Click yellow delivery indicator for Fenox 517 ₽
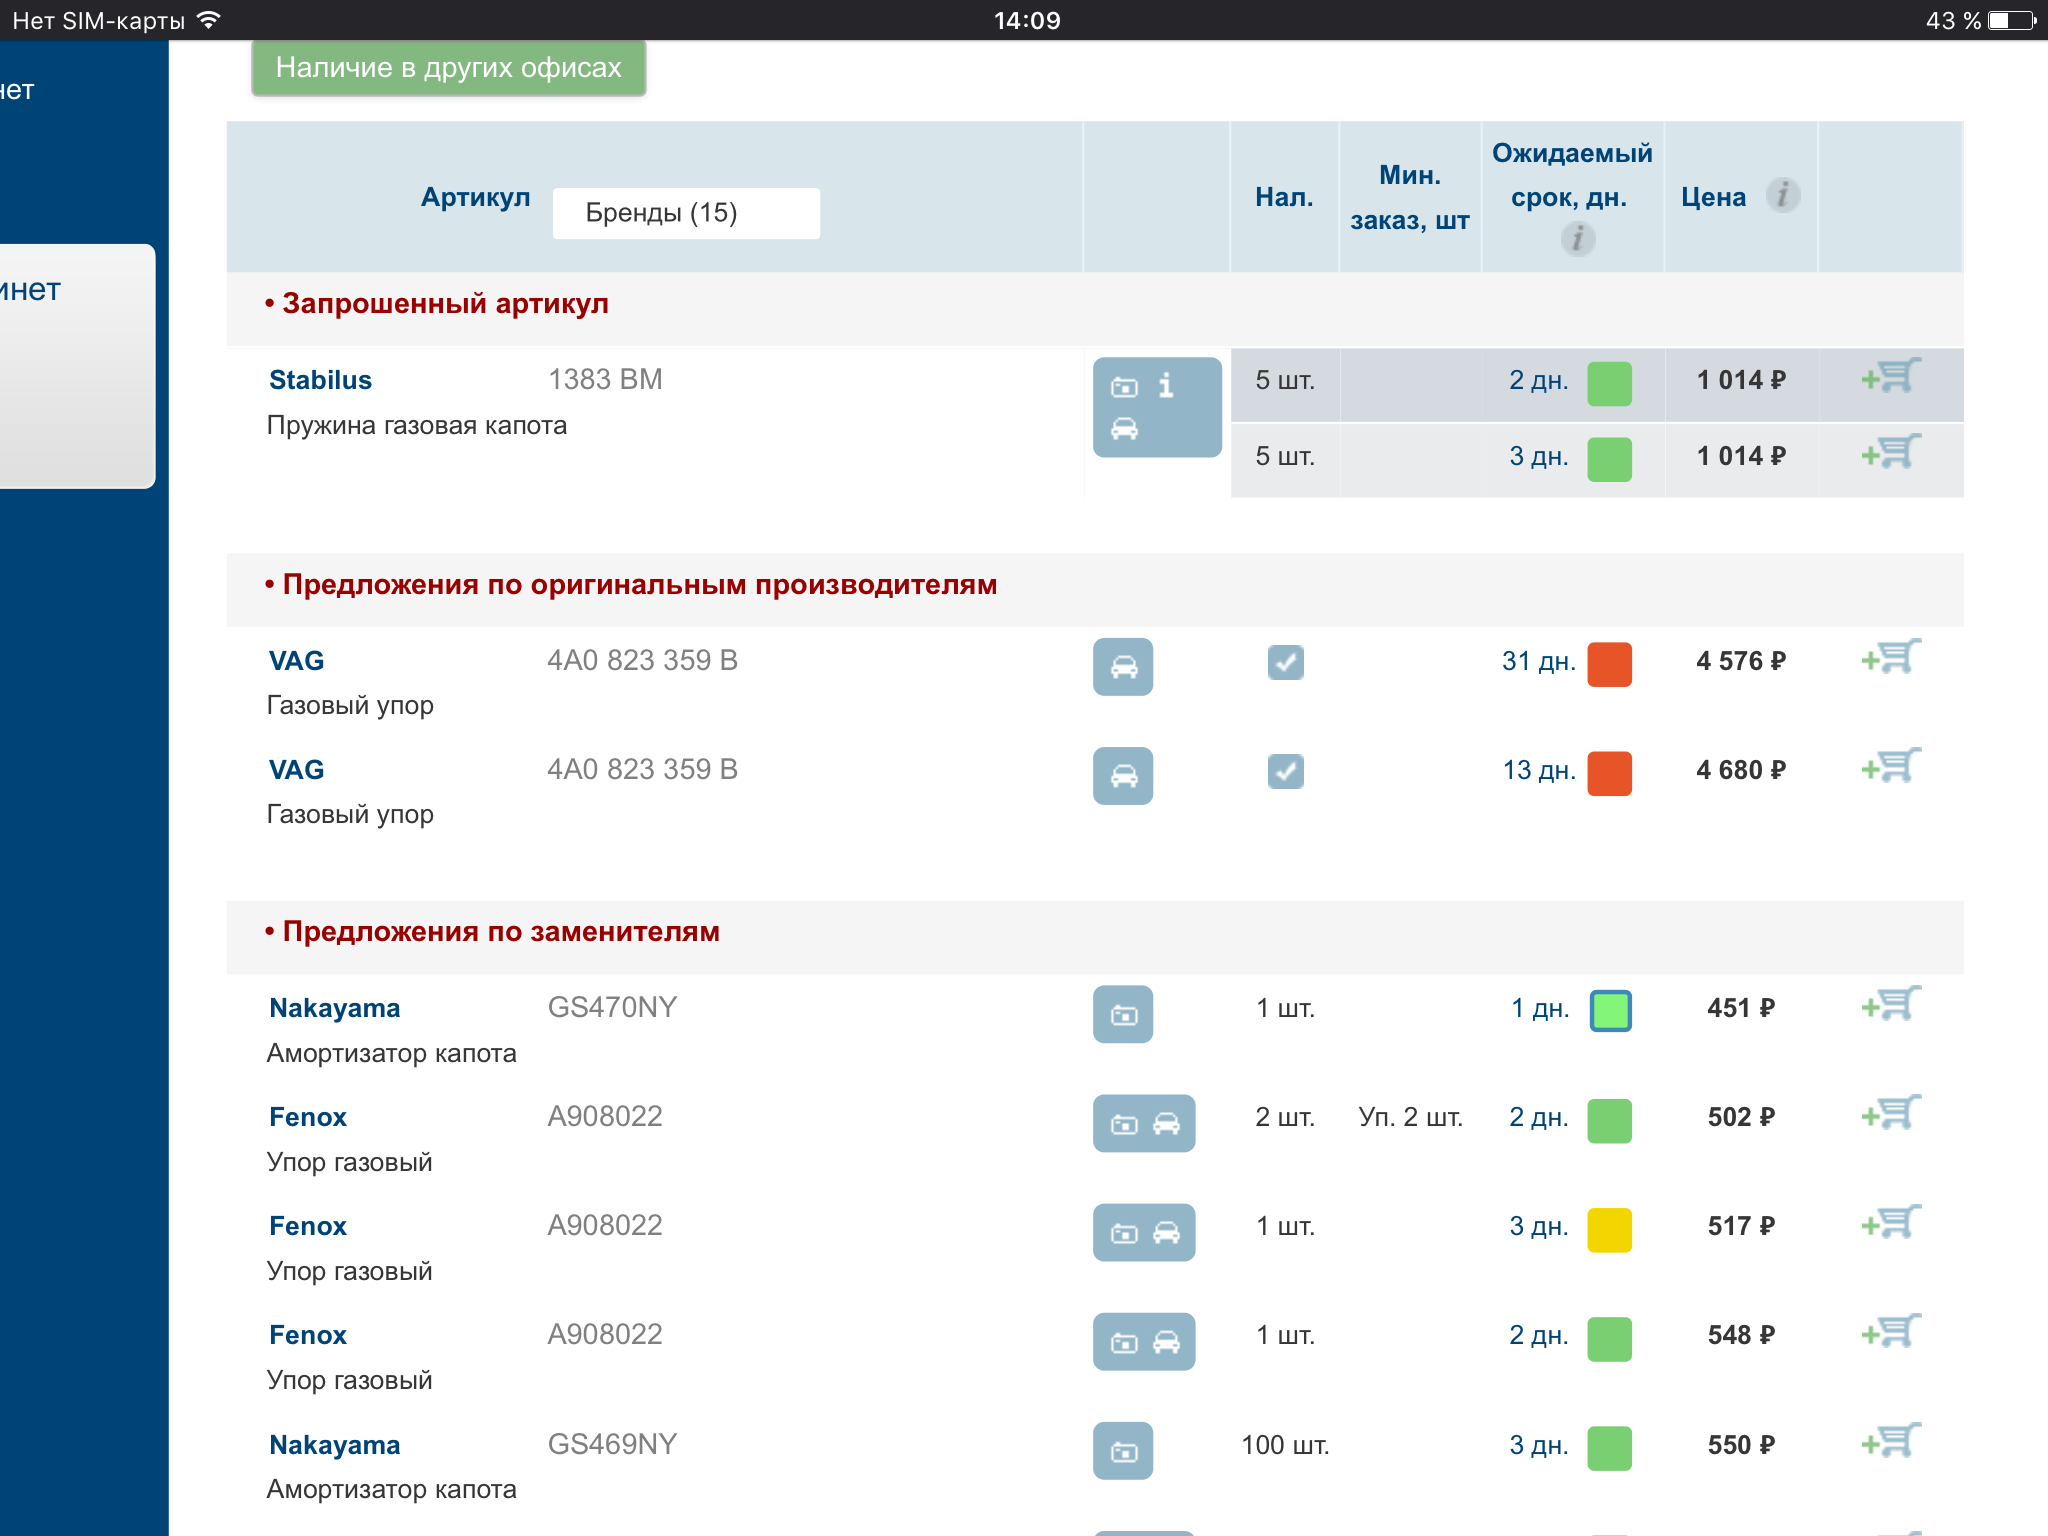The image size is (2048, 1536). click(1609, 1230)
